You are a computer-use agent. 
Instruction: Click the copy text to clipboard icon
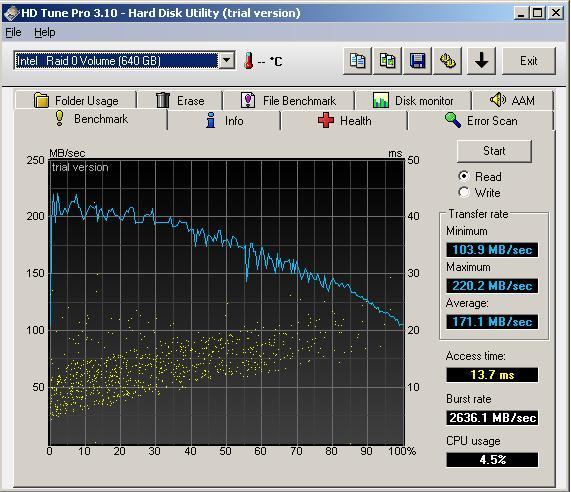[x=357, y=61]
